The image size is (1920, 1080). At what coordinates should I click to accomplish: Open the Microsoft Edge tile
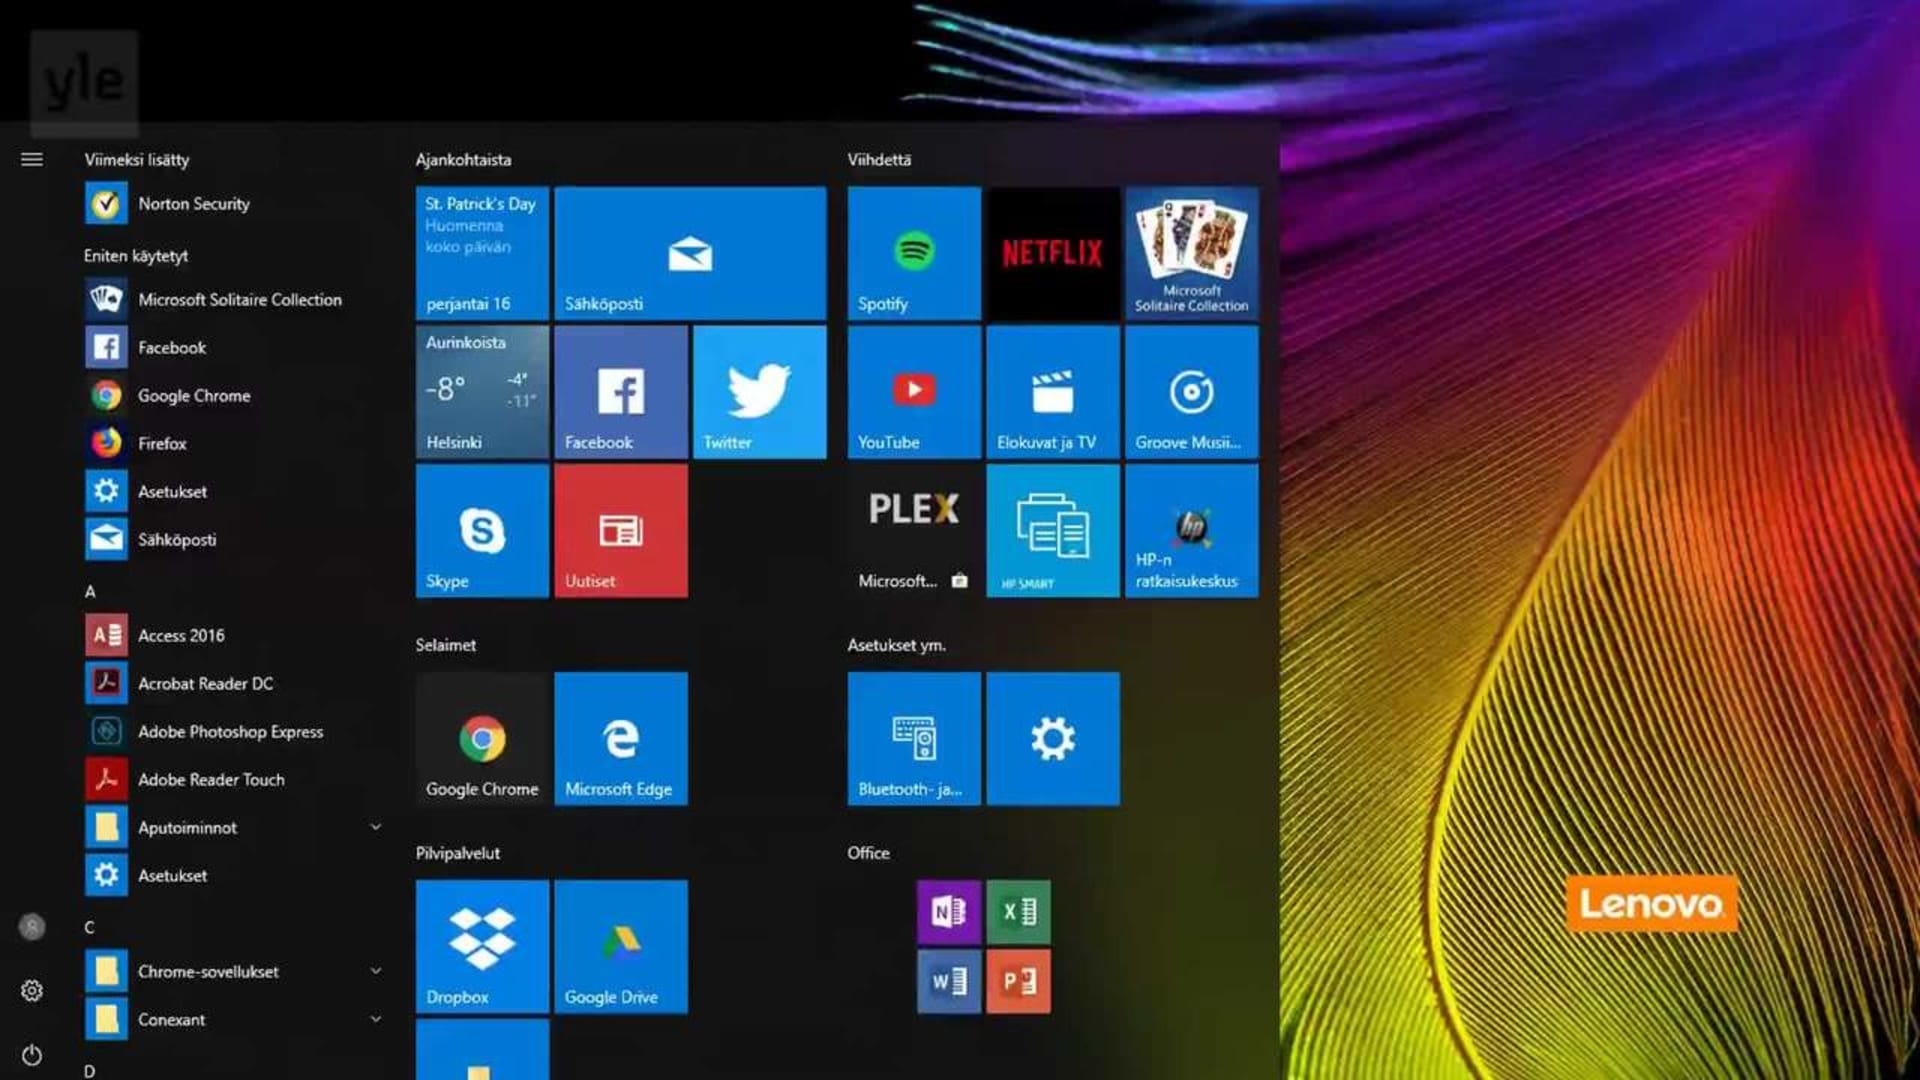(620, 739)
